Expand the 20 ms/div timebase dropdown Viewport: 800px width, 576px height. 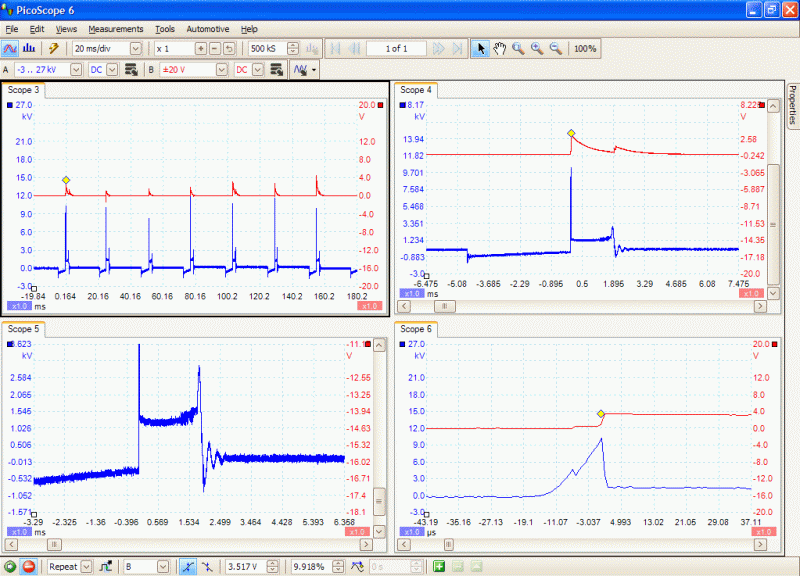(x=135, y=48)
